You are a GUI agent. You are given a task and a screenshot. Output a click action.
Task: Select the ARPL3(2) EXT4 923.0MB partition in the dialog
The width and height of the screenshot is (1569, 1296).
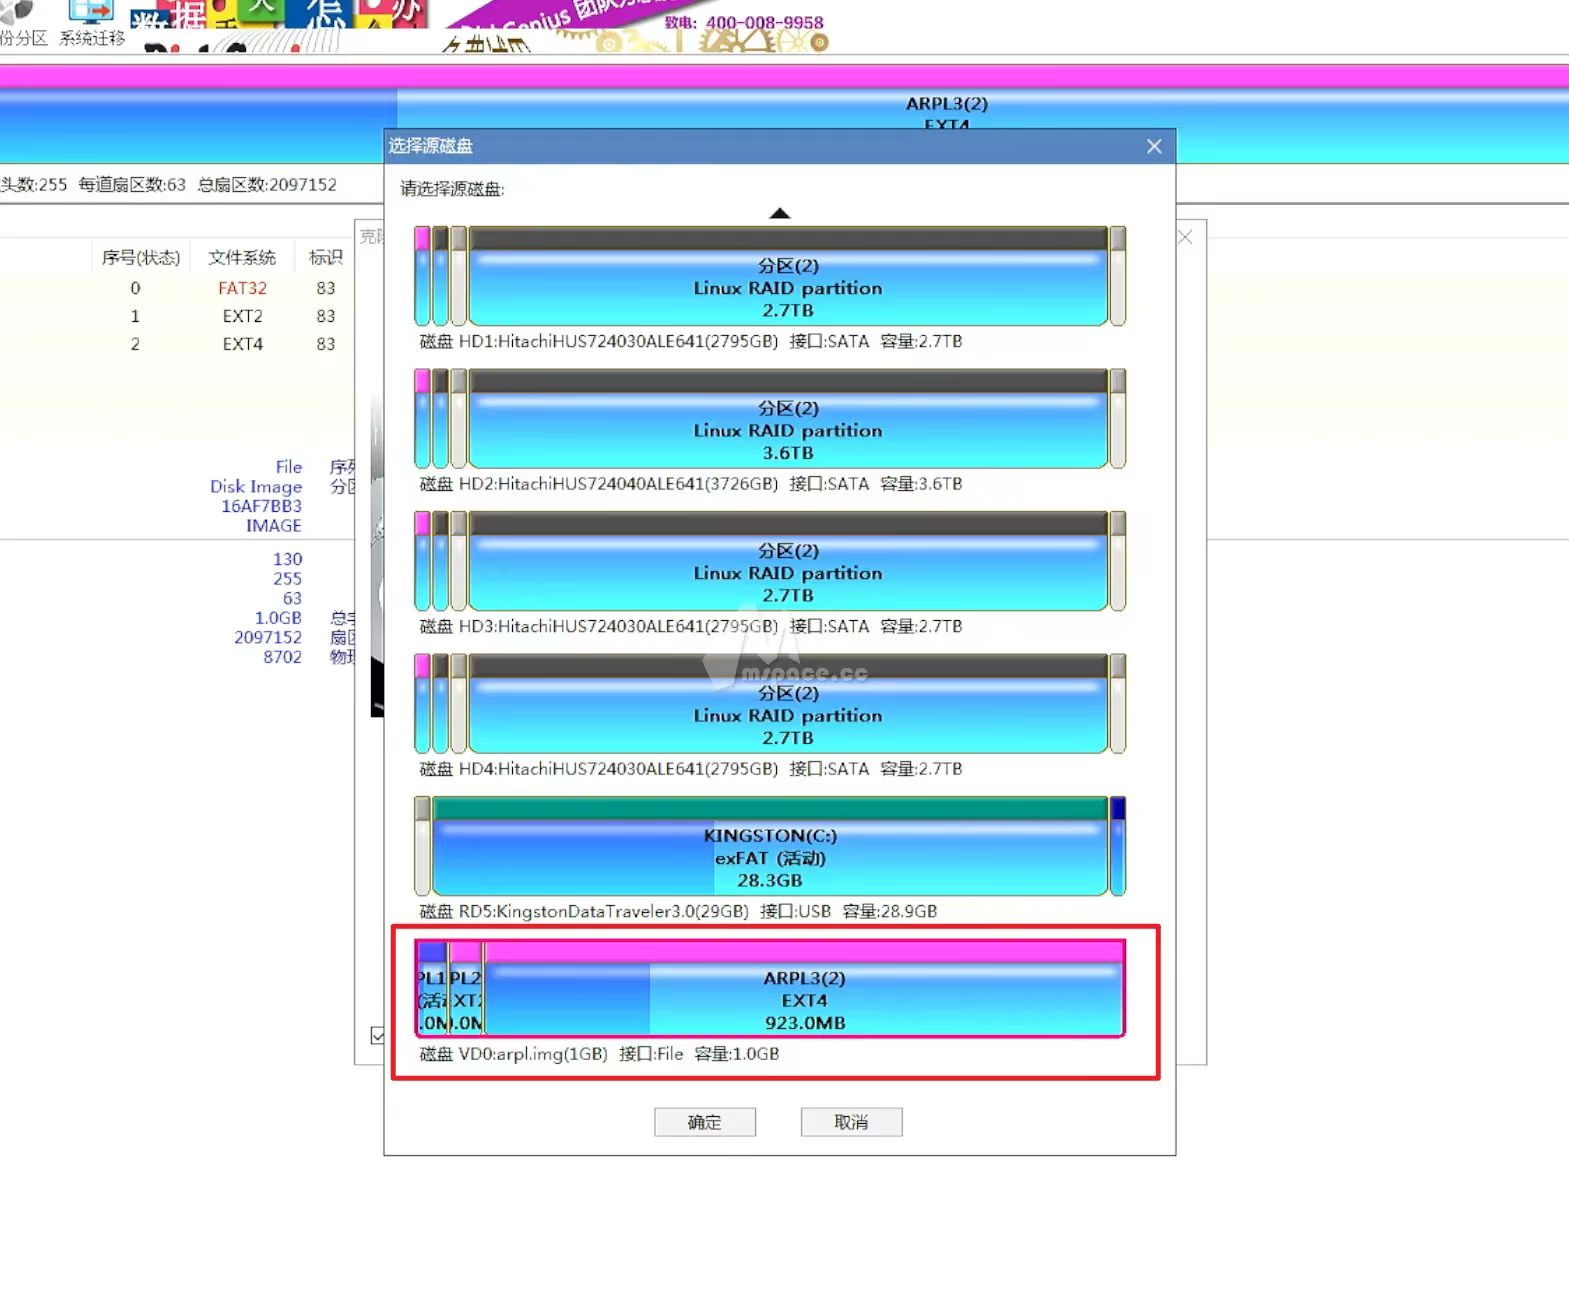tap(804, 989)
